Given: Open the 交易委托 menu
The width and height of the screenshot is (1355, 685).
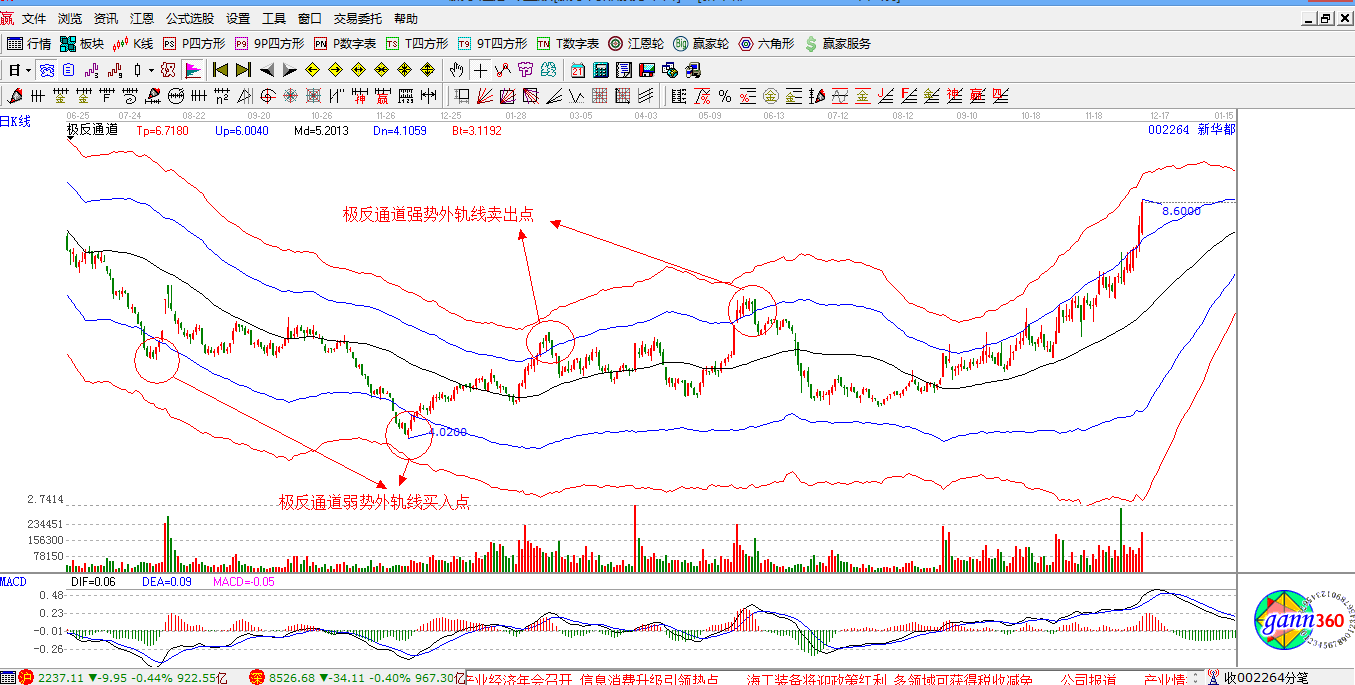Looking at the screenshot, I should coord(358,18).
